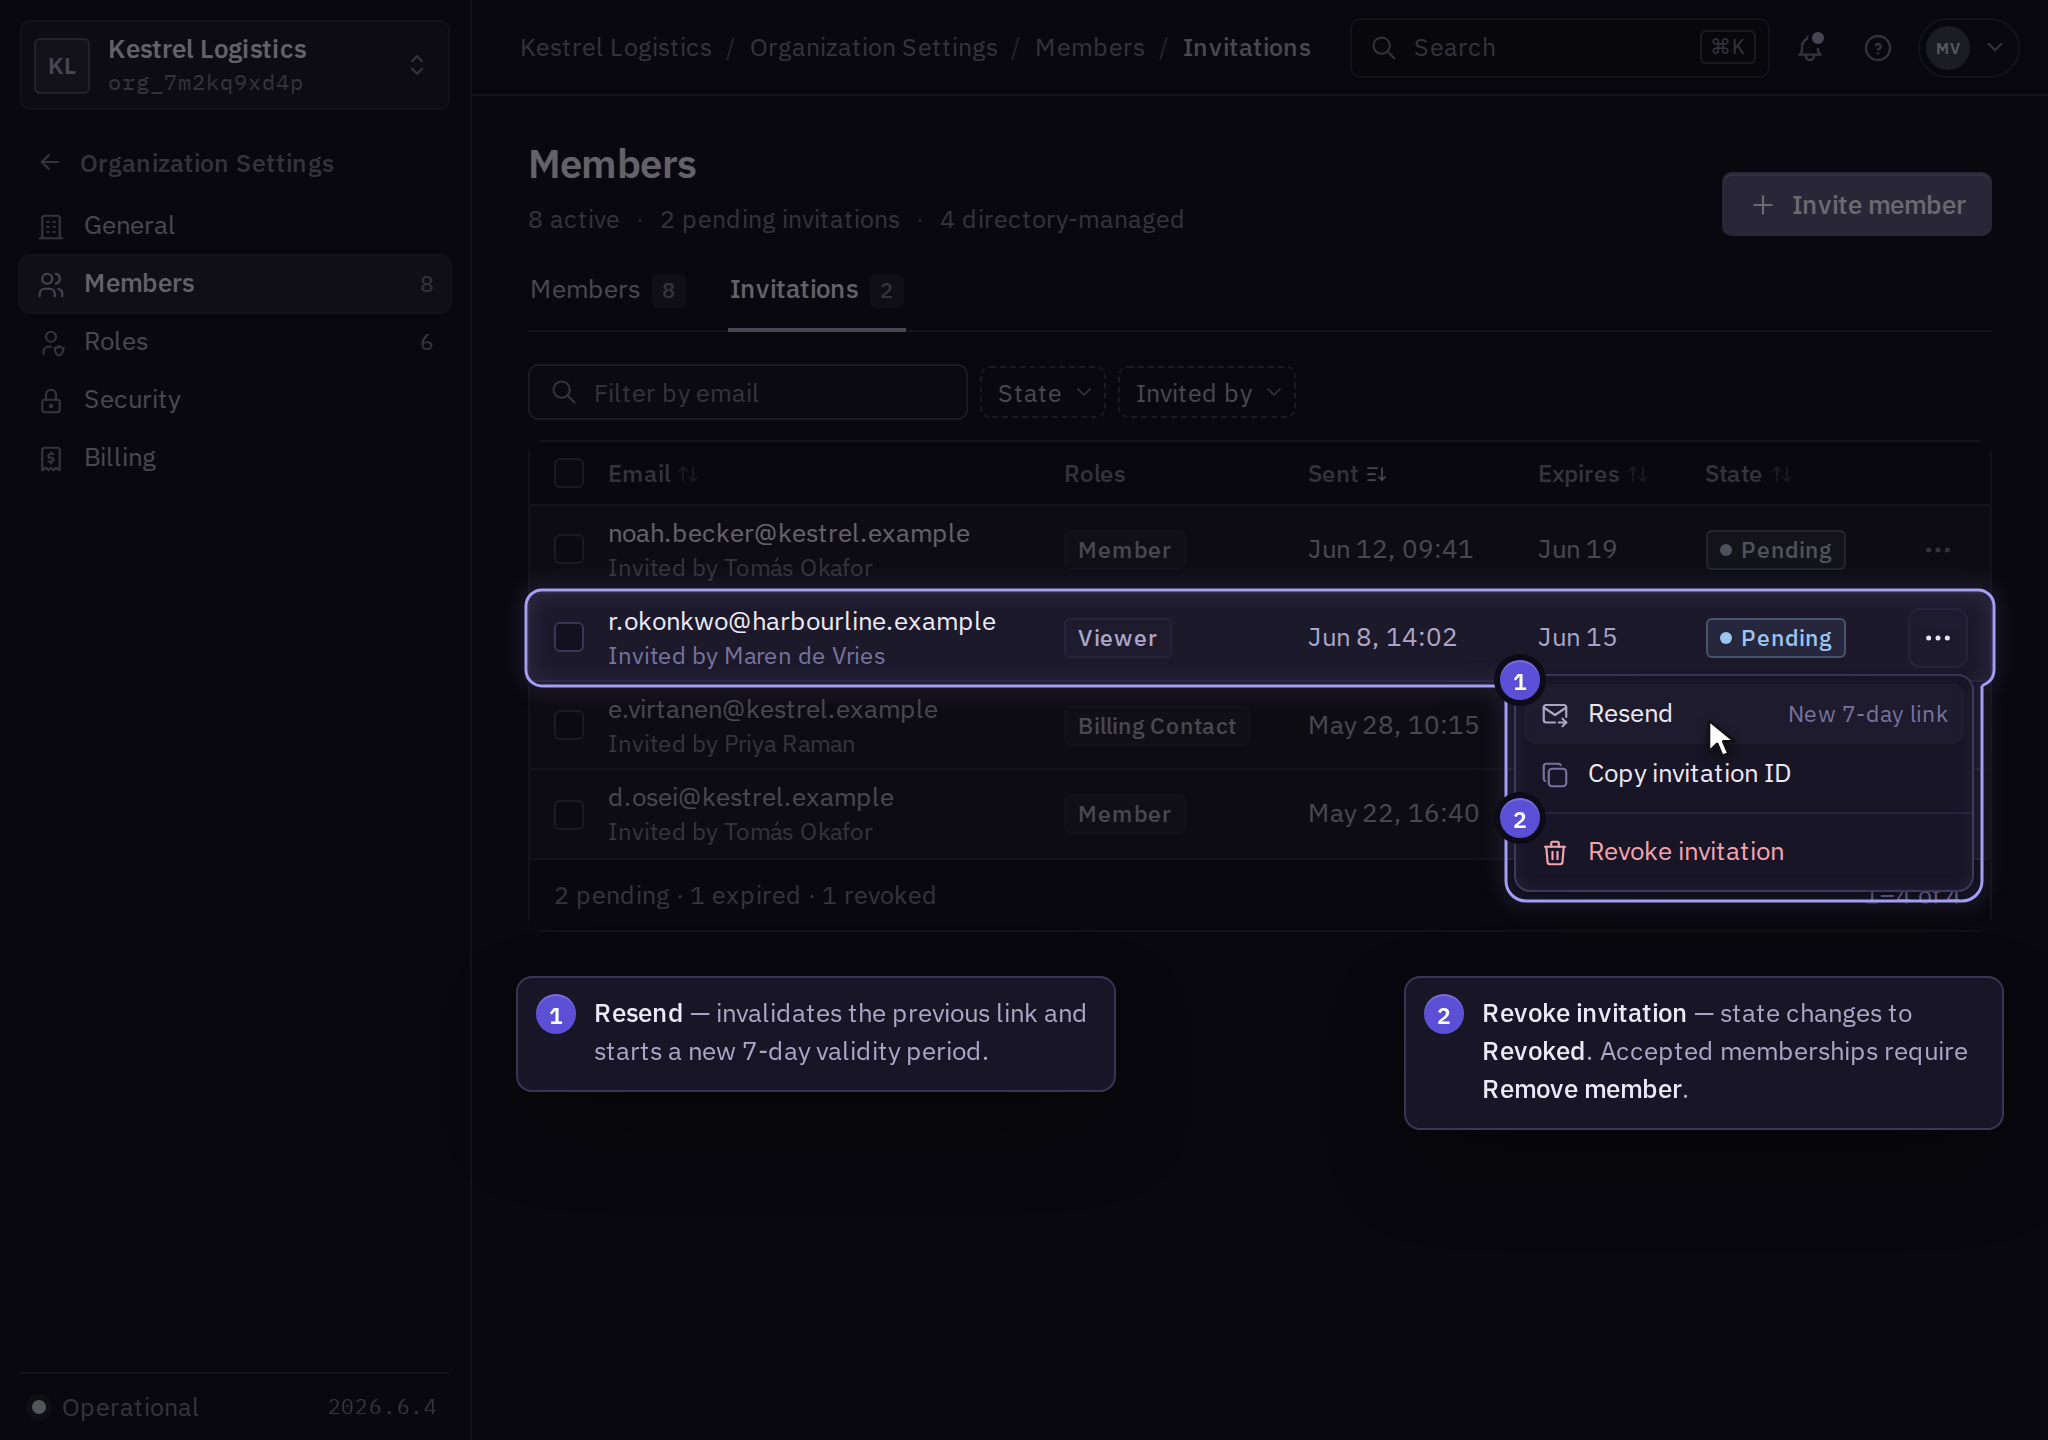
Task: Click the global Search box
Action: coord(1559,47)
